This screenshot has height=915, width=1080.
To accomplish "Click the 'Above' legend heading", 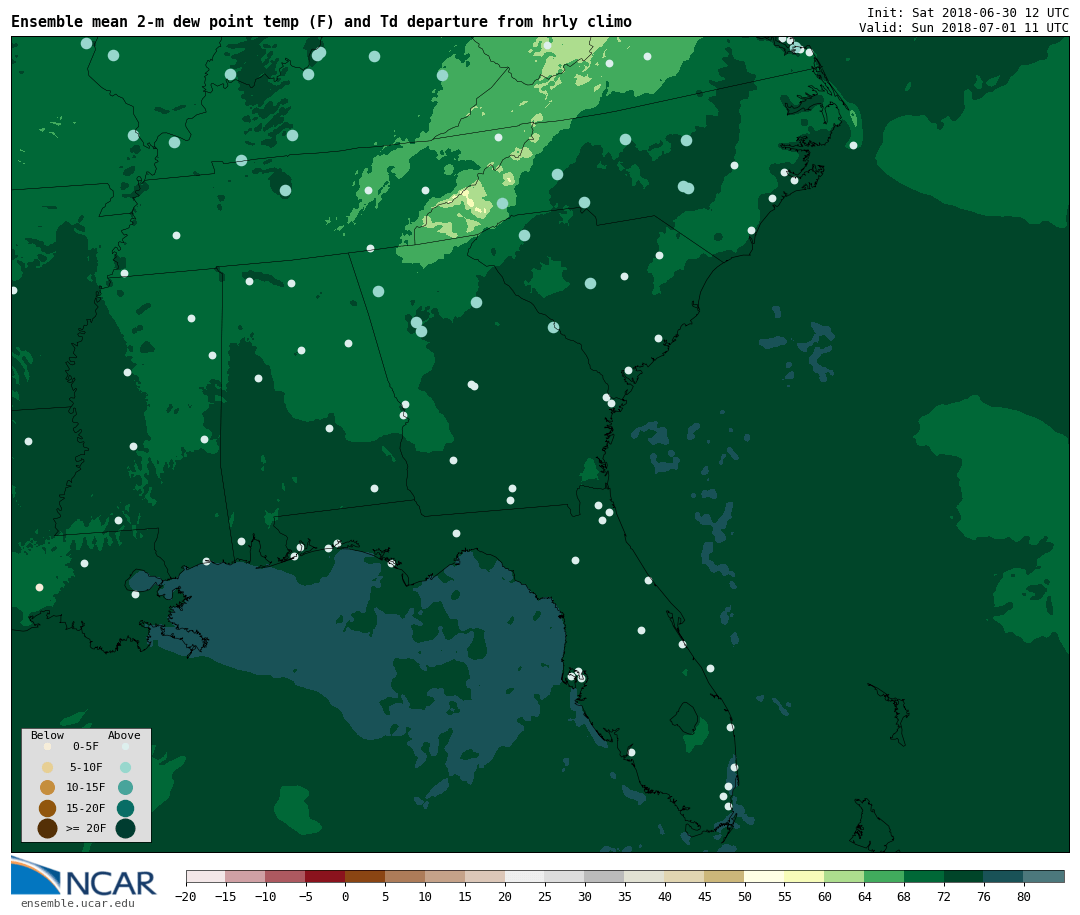I will 124,735.
